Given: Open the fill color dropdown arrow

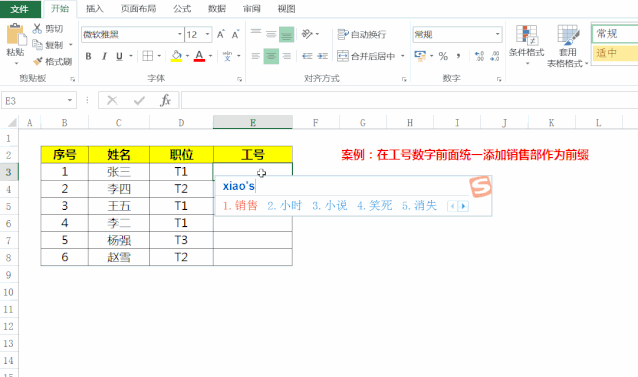Looking at the screenshot, I should tap(188, 56).
